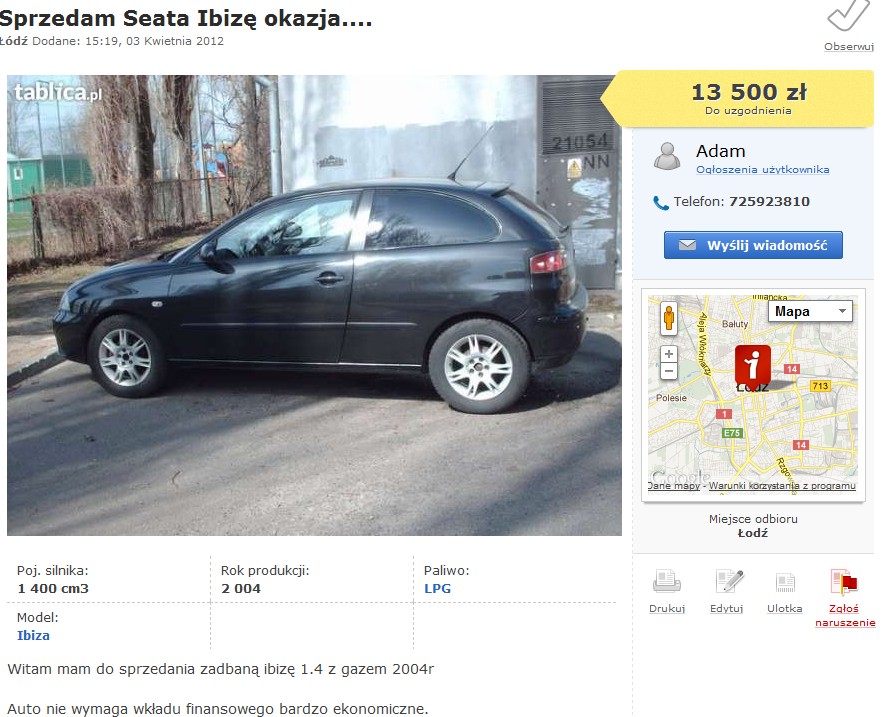Click the Zgłoś naruszenie flag icon
The height and width of the screenshot is (717, 890).
(x=843, y=582)
